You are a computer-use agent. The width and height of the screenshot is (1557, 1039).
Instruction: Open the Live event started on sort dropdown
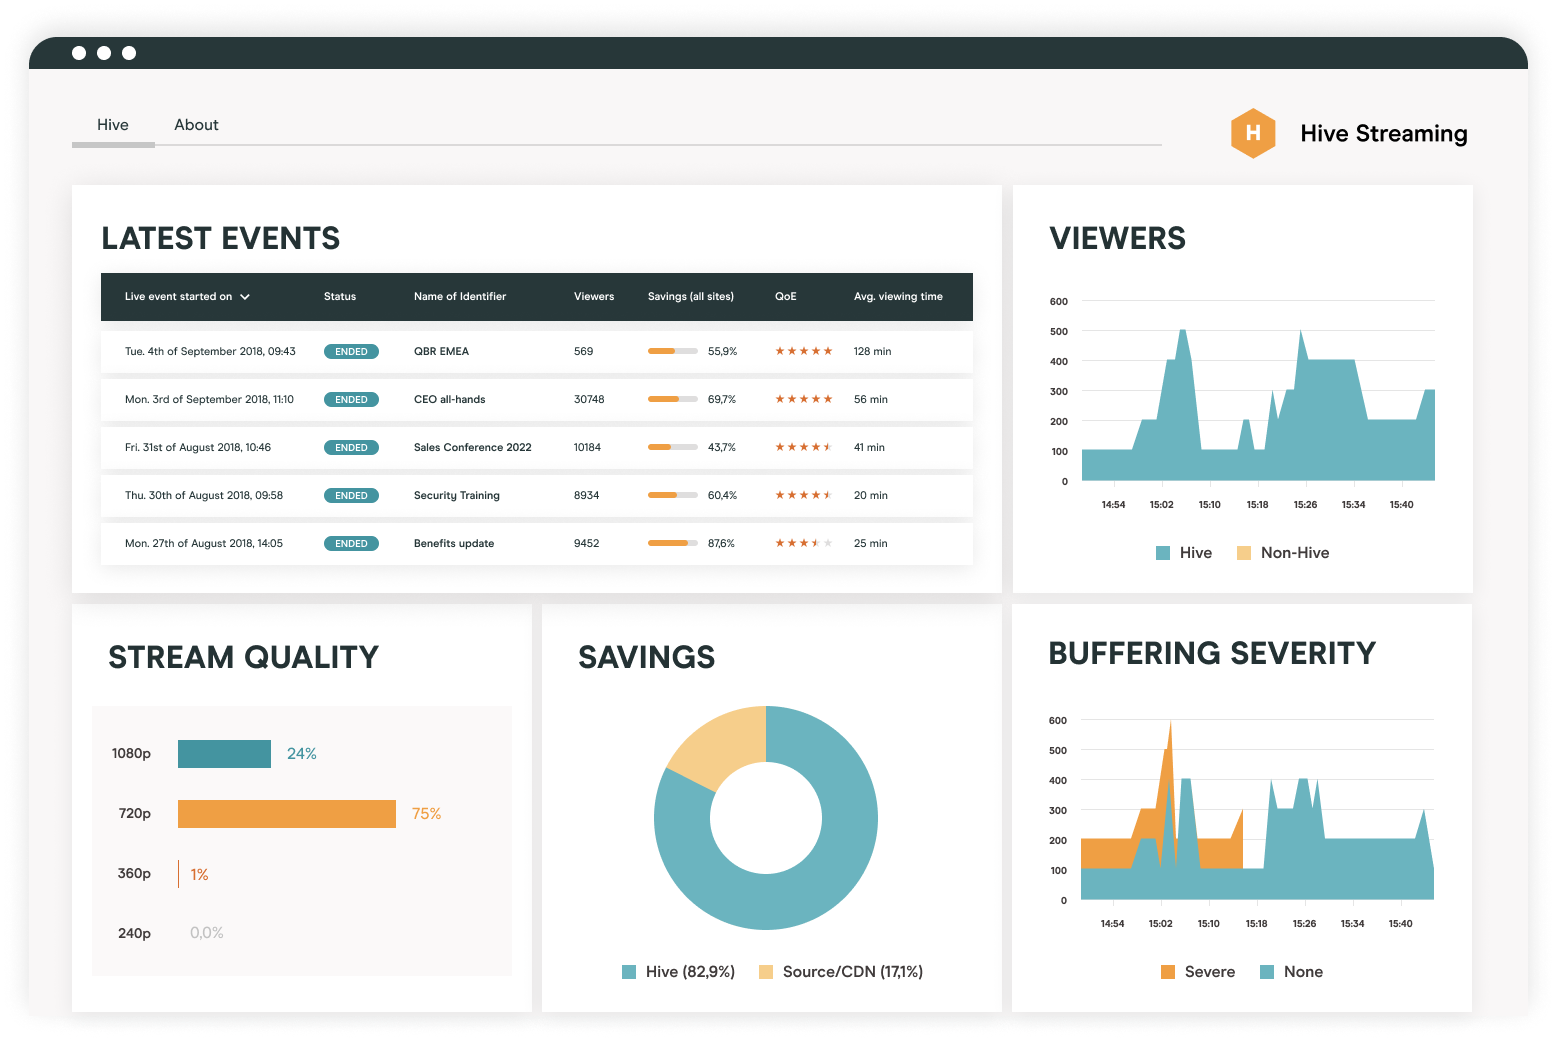click(247, 297)
